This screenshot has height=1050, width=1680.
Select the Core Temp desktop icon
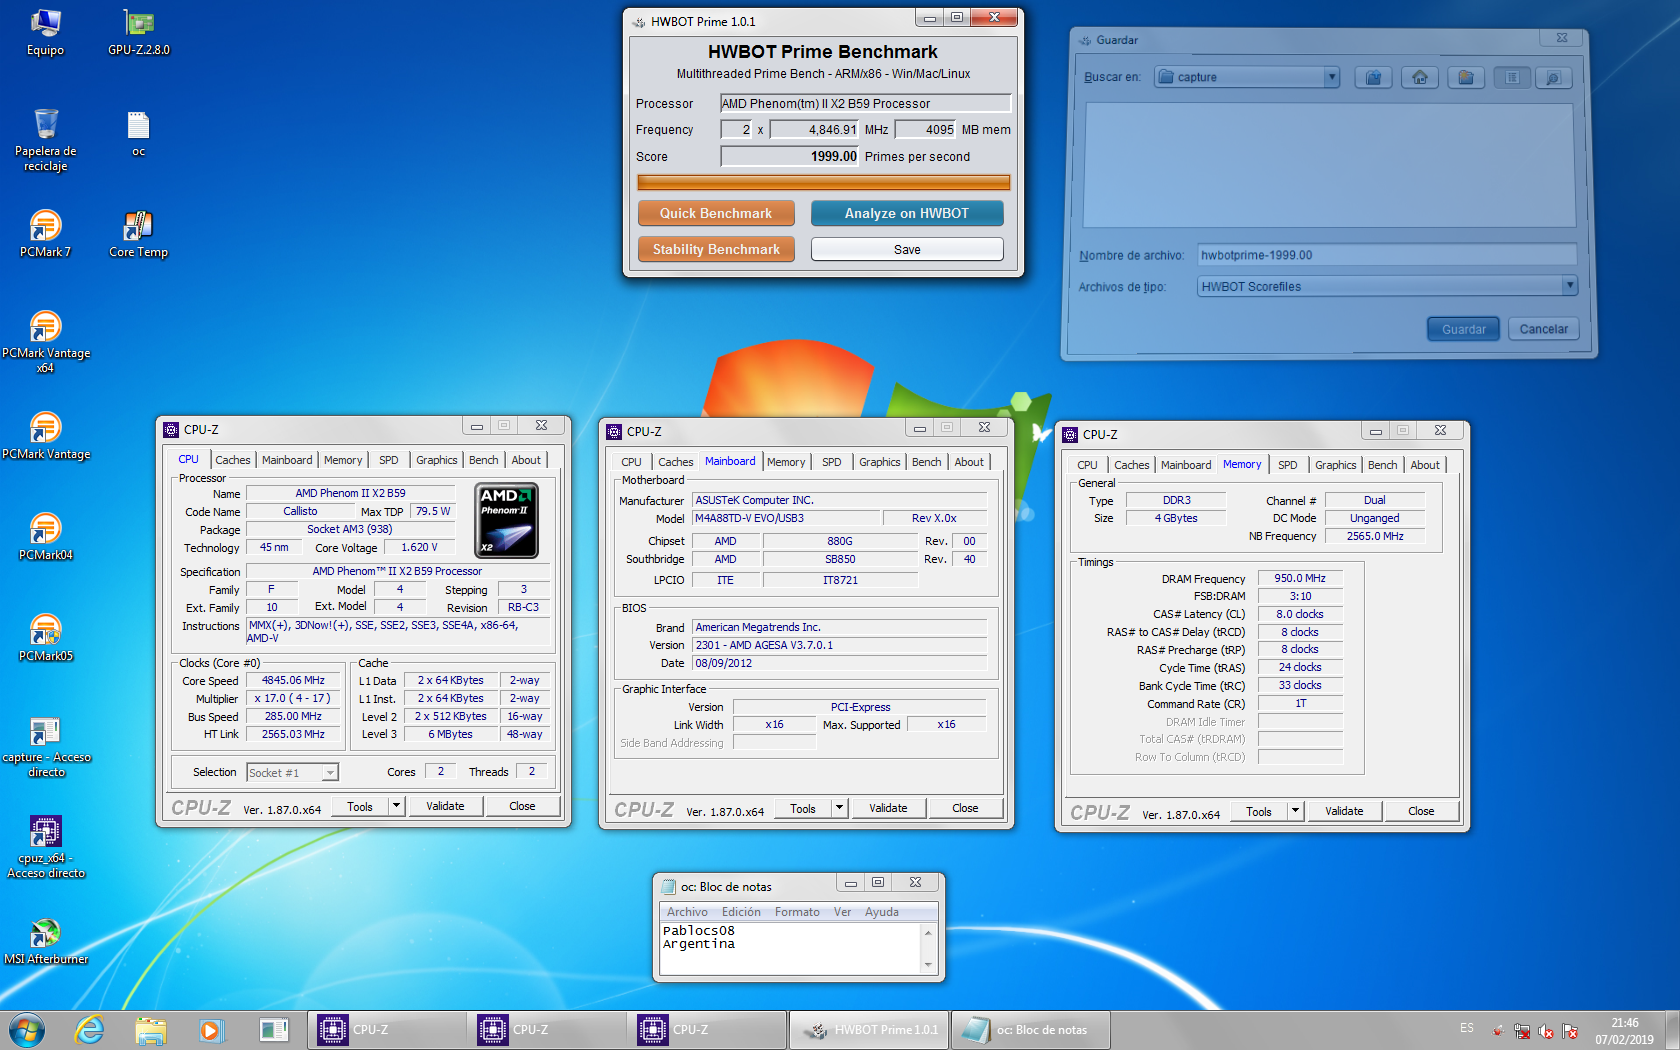(139, 235)
